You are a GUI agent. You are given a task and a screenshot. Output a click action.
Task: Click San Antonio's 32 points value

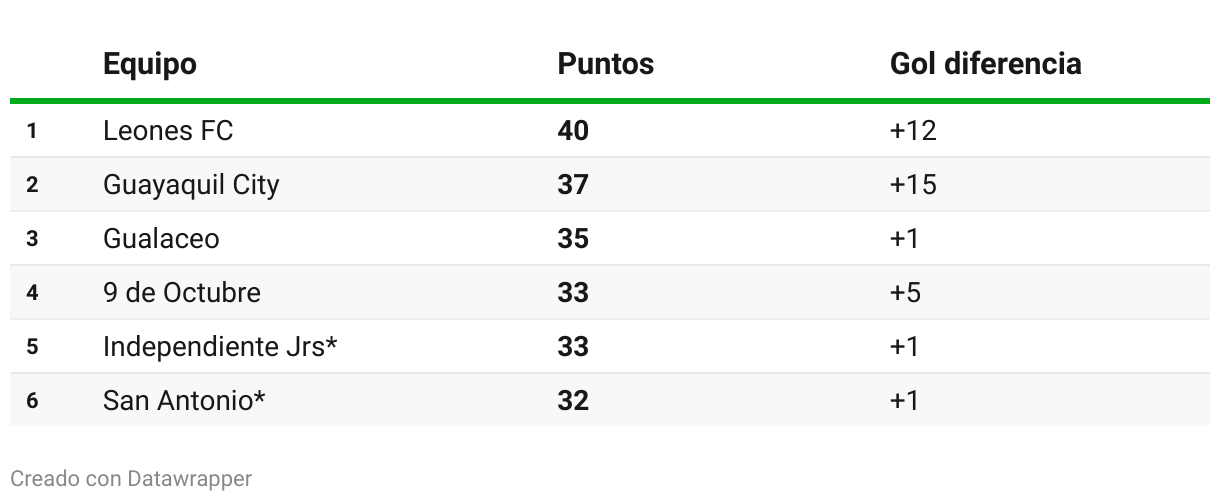[x=573, y=401]
